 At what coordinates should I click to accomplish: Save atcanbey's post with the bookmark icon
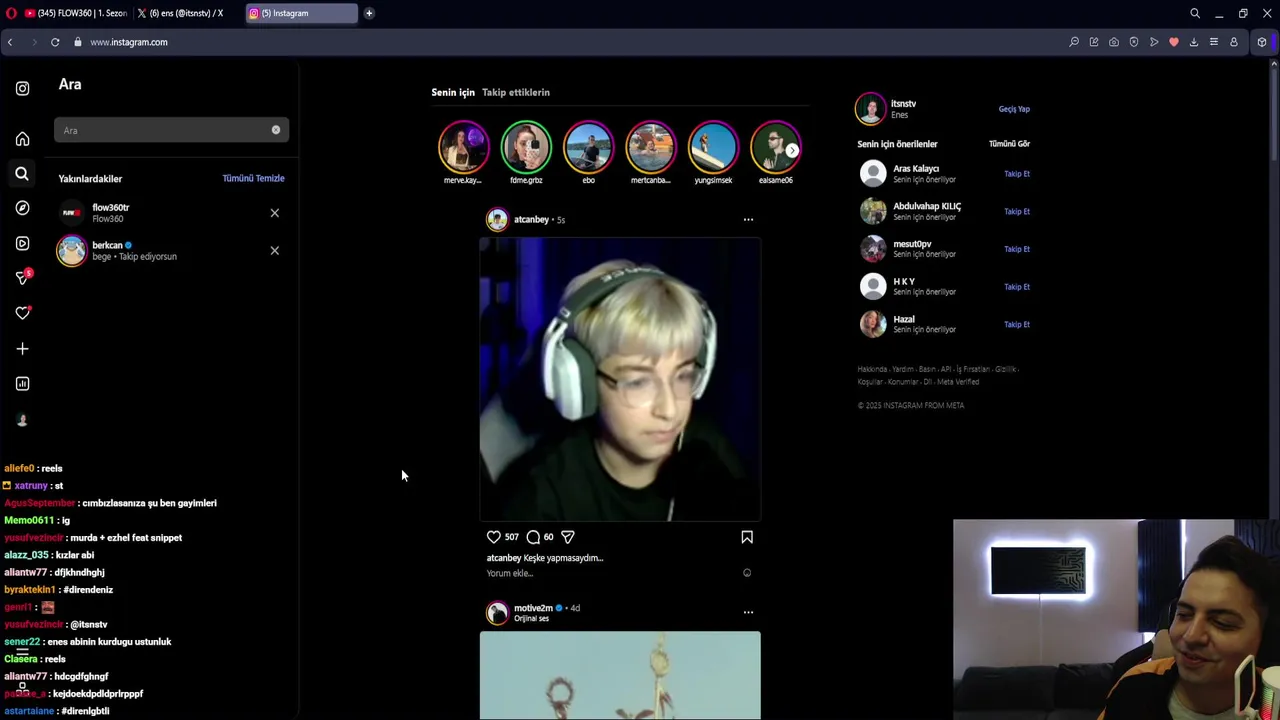coord(747,537)
